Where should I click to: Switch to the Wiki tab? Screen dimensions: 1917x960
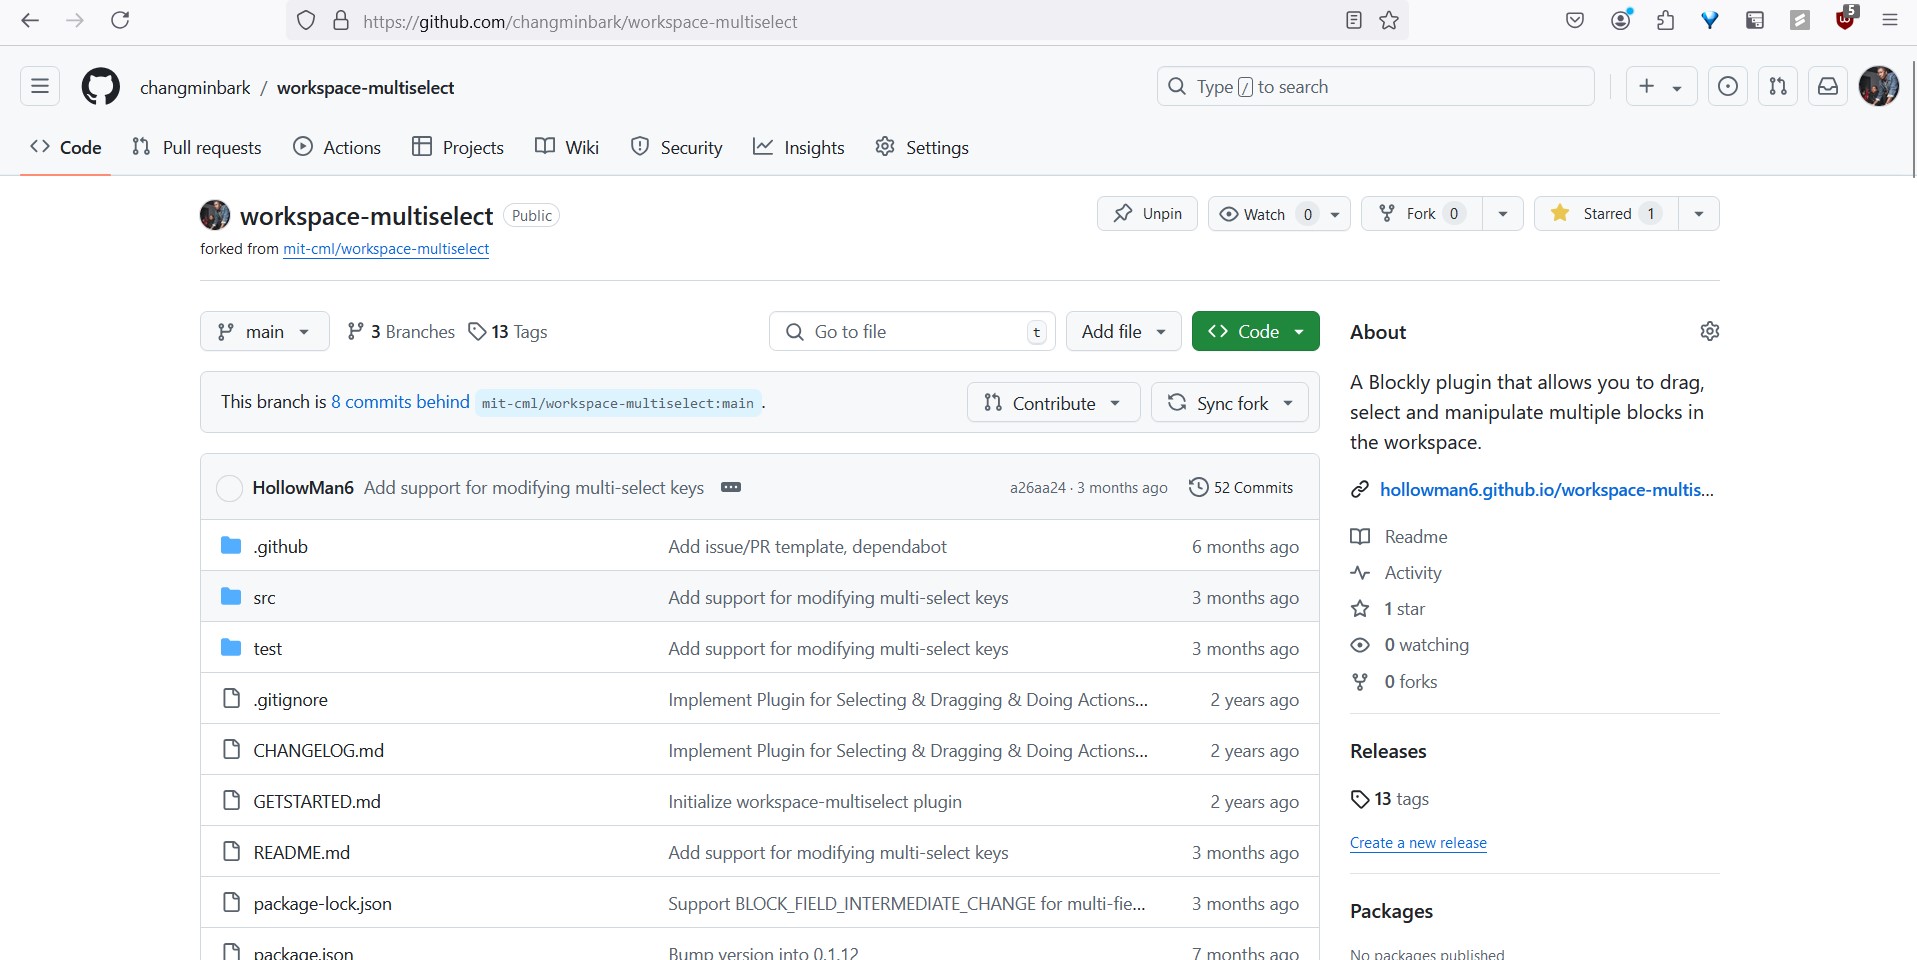[x=567, y=147]
